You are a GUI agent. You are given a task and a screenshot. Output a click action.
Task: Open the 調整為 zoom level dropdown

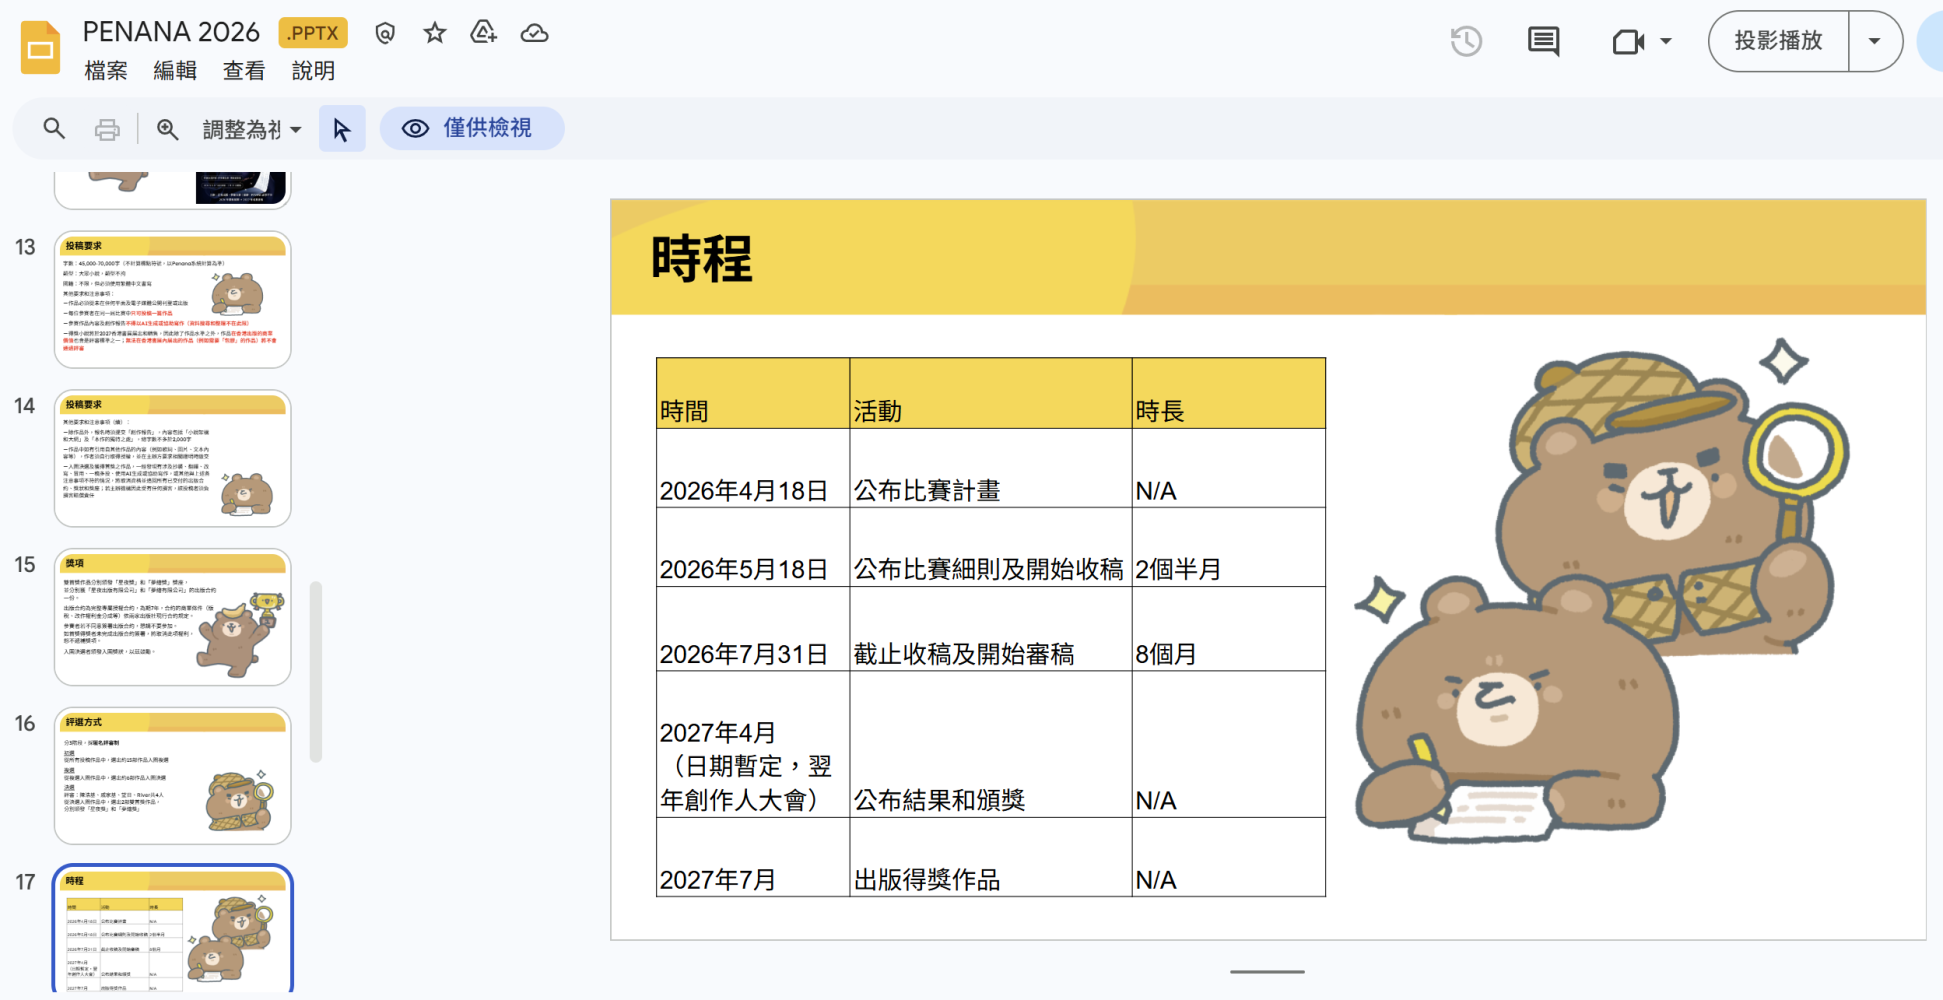(x=252, y=129)
